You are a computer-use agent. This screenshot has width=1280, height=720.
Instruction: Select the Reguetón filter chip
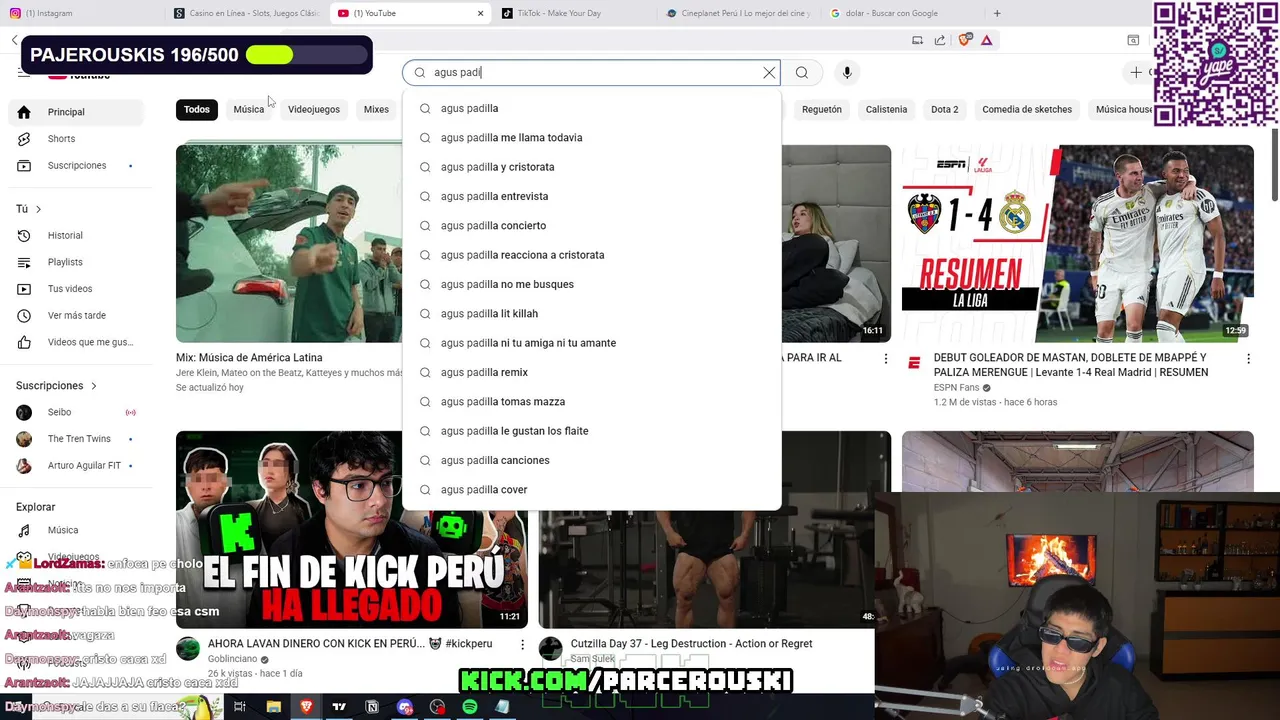pyautogui.click(x=822, y=109)
